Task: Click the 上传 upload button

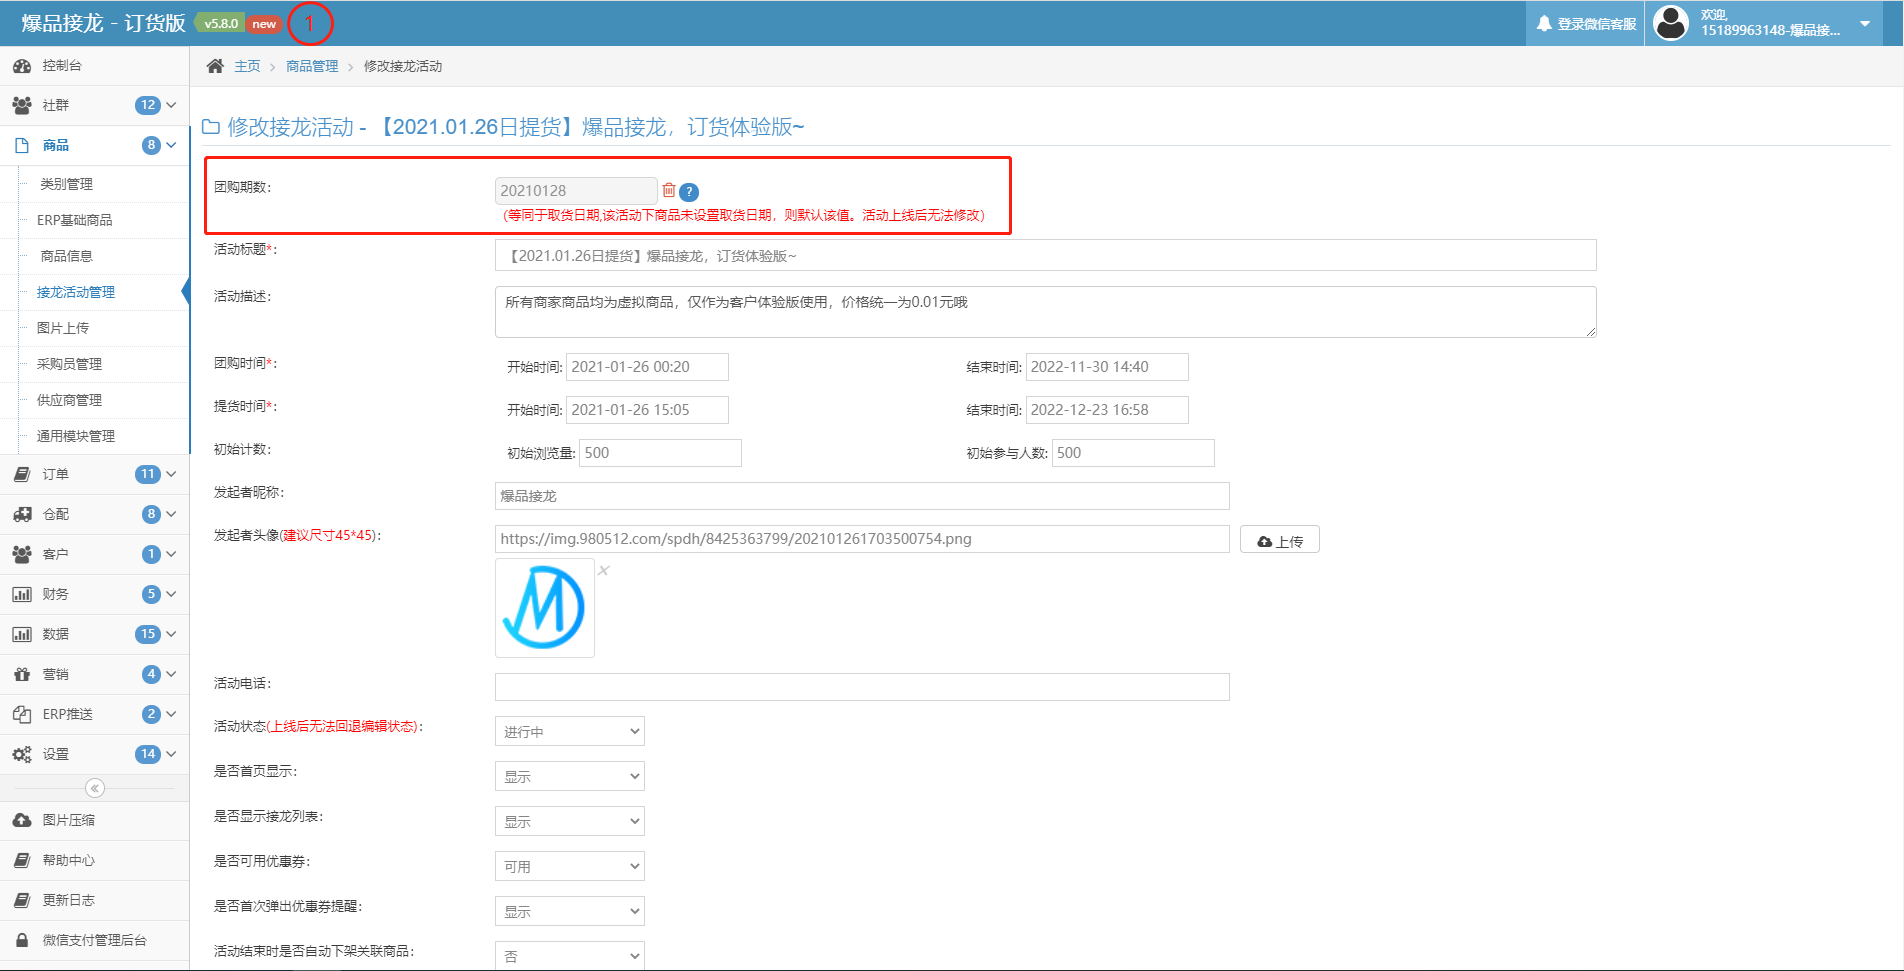Action: click(1280, 540)
